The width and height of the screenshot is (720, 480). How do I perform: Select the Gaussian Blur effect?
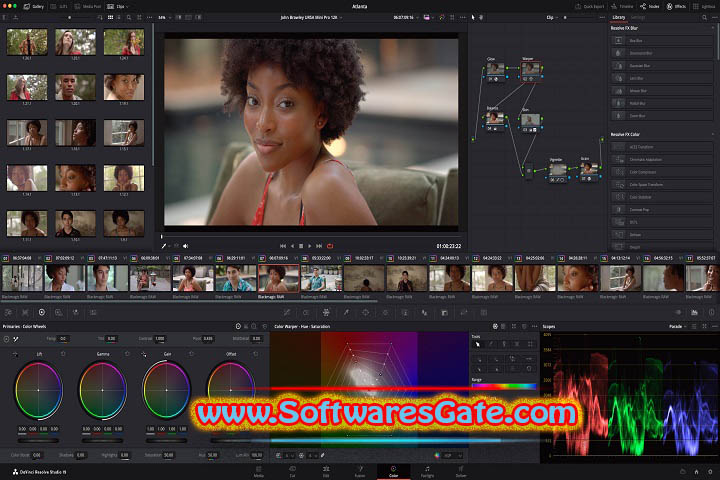[662, 66]
